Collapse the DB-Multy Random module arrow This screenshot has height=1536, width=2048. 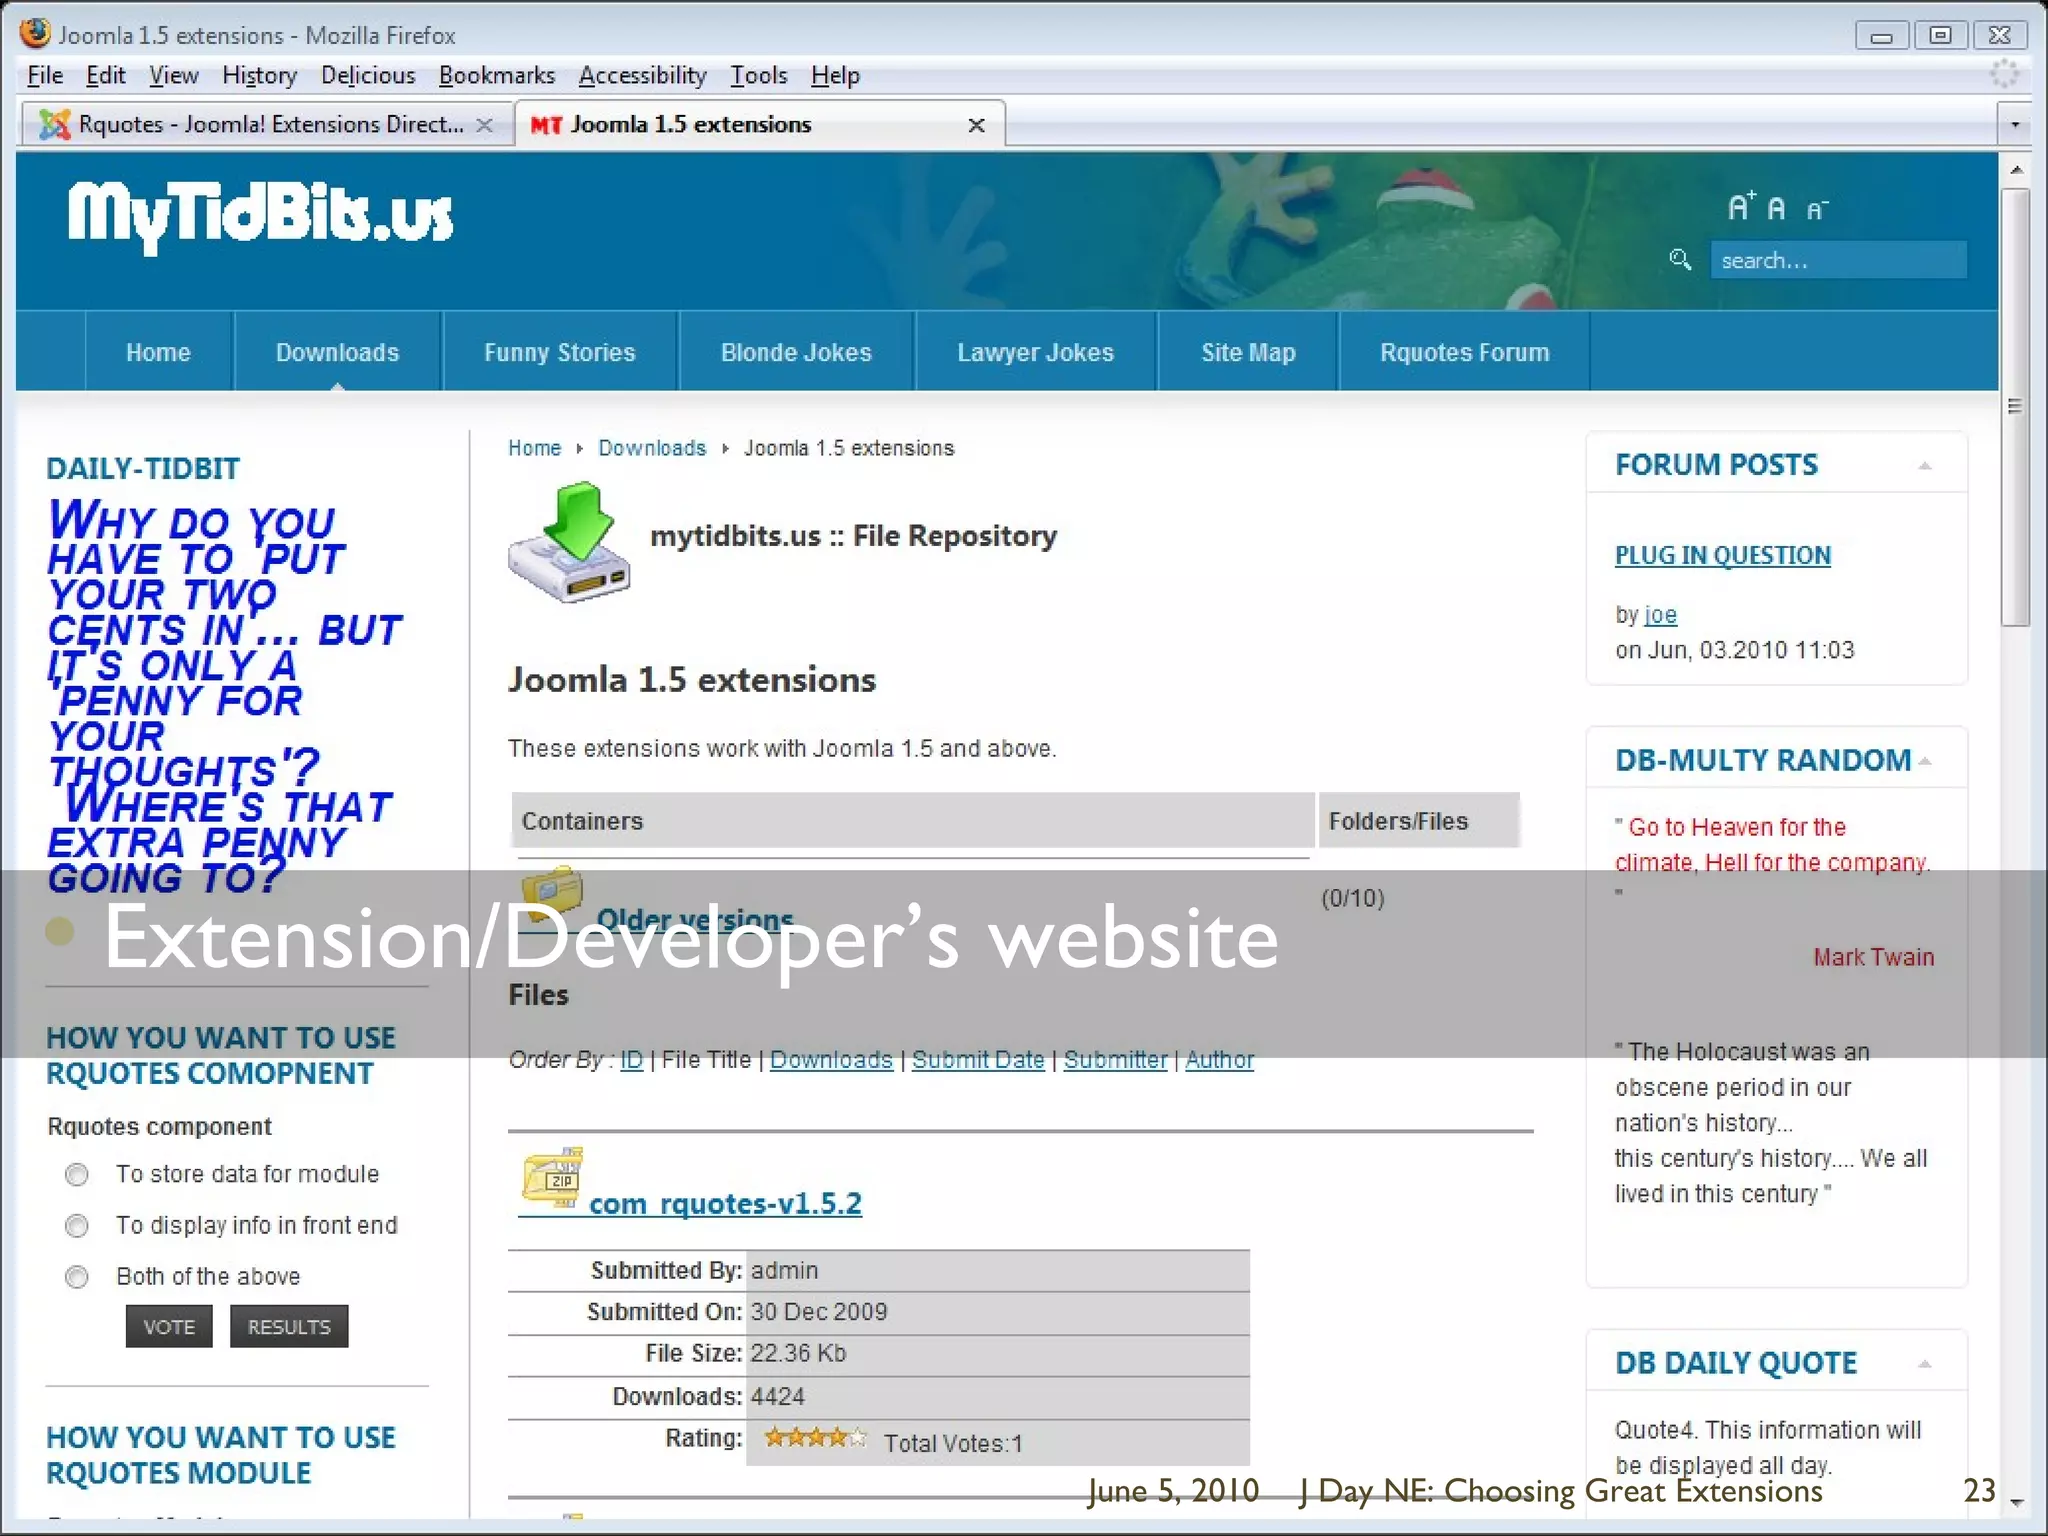(1925, 762)
